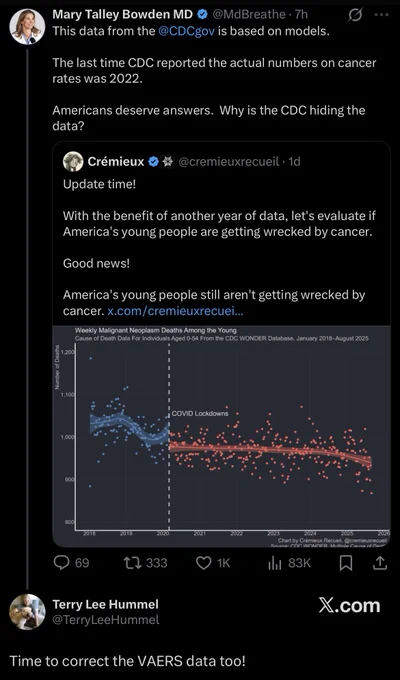
Task: Bookmark Mary Talley Bowden's tweet
Action: 346,563
